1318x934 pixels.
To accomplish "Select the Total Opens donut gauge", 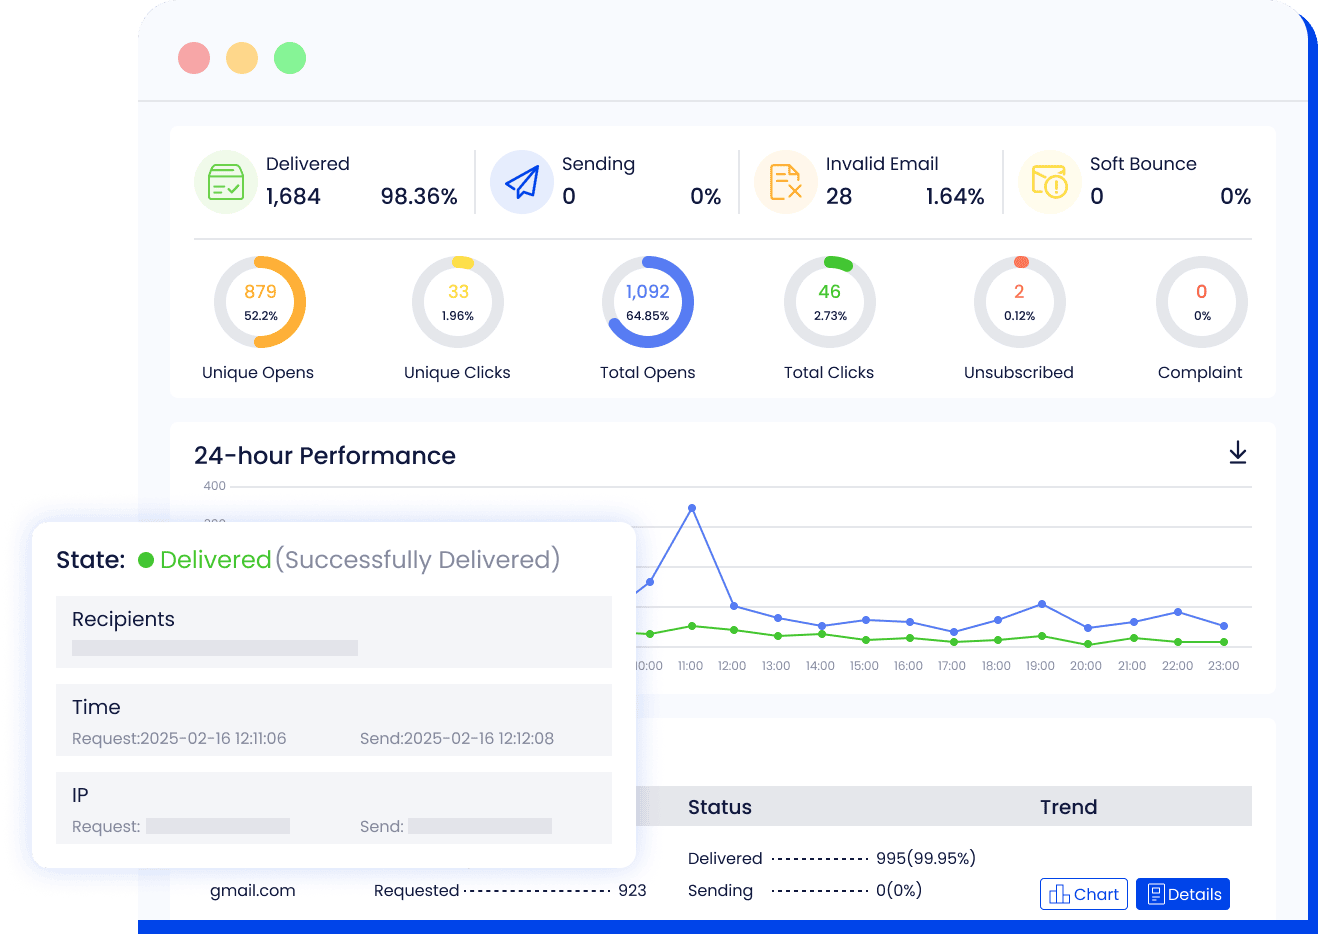I will 648,302.
